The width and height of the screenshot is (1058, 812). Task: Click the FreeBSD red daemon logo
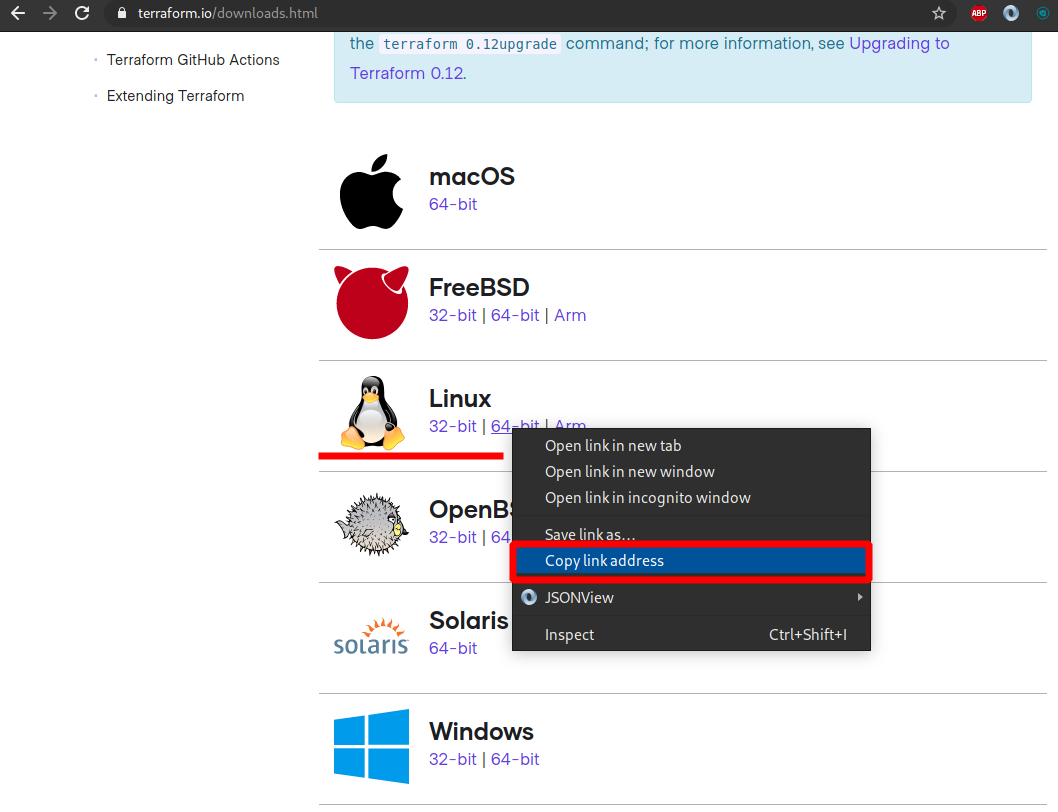[x=372, y=302]
